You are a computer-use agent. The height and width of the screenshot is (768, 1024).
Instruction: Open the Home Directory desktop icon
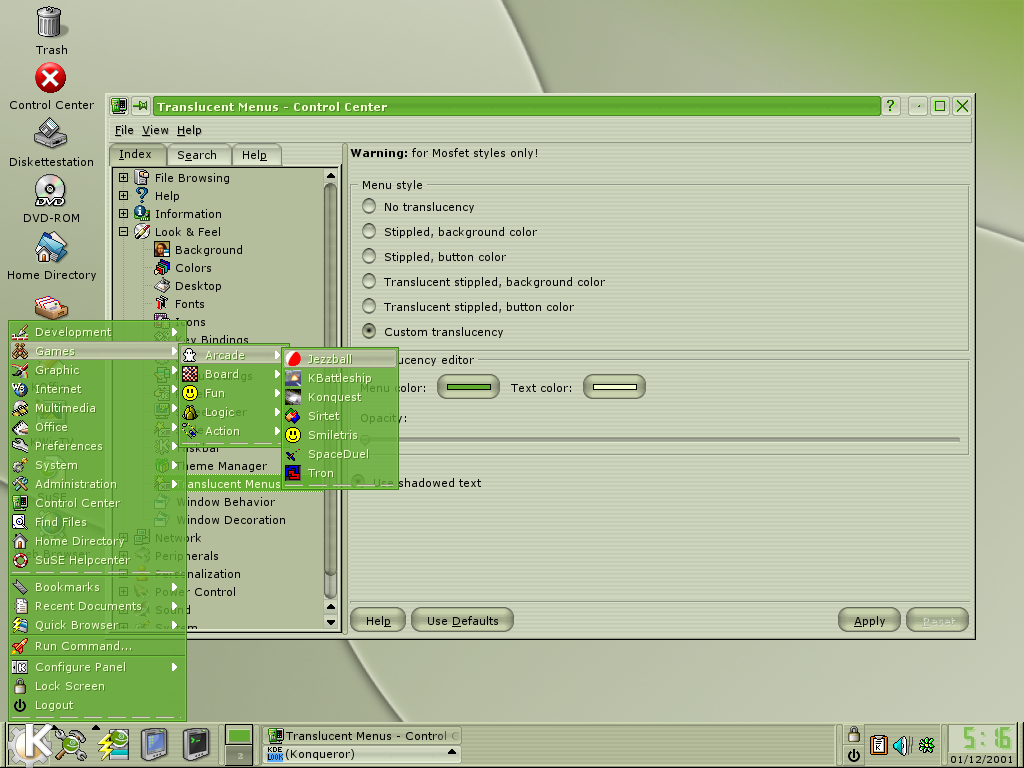click(51, 256)
